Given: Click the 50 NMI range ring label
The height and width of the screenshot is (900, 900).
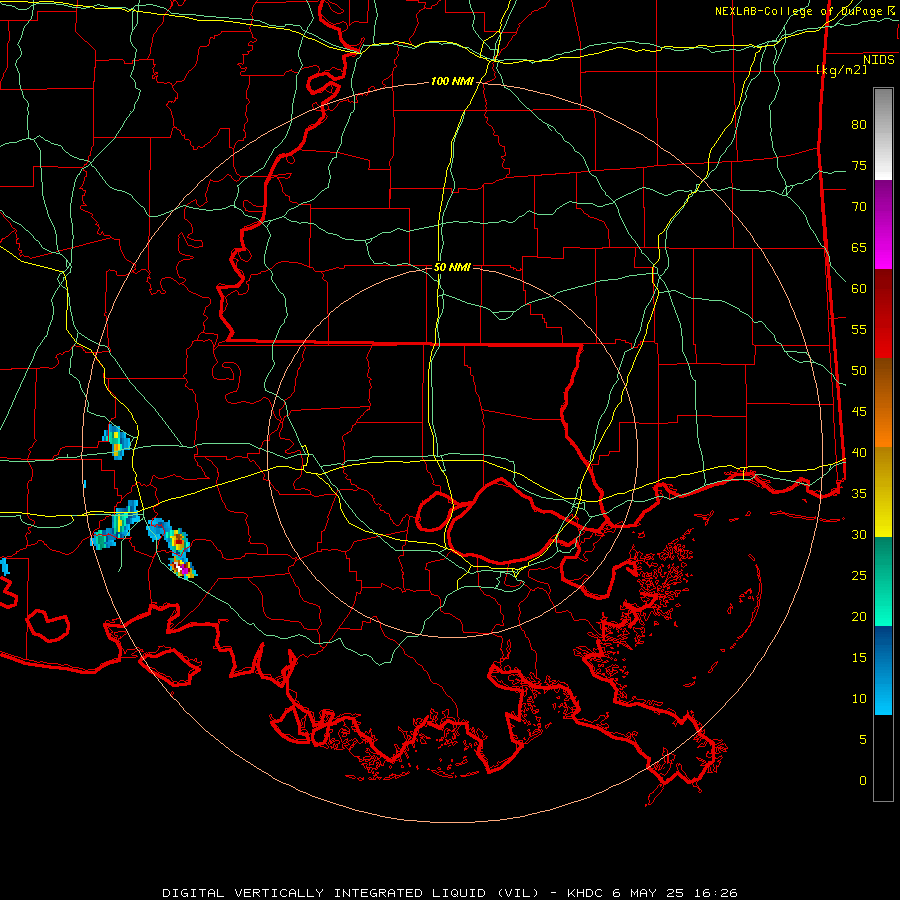Looking at the screenshot, I should click(452, 267).
